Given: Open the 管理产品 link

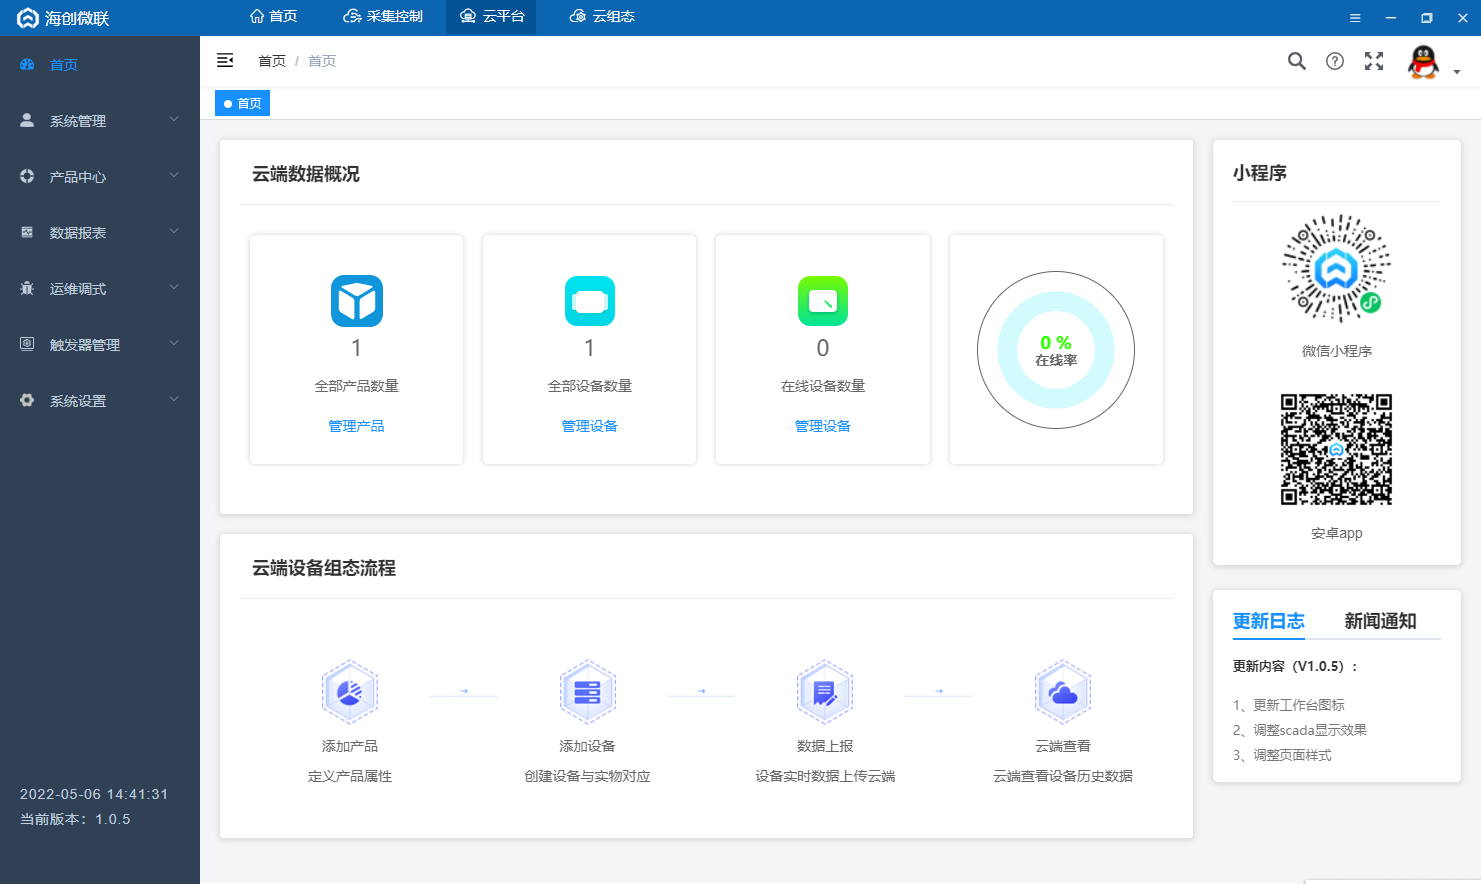Looking at the screenshot, I should pos(357,426).
